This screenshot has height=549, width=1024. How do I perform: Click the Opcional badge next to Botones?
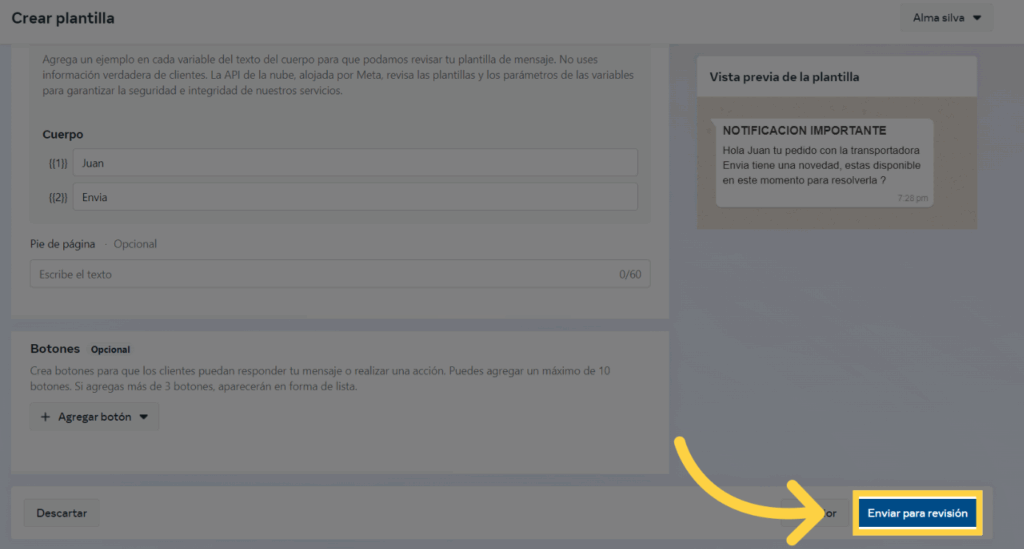[110, 350]
